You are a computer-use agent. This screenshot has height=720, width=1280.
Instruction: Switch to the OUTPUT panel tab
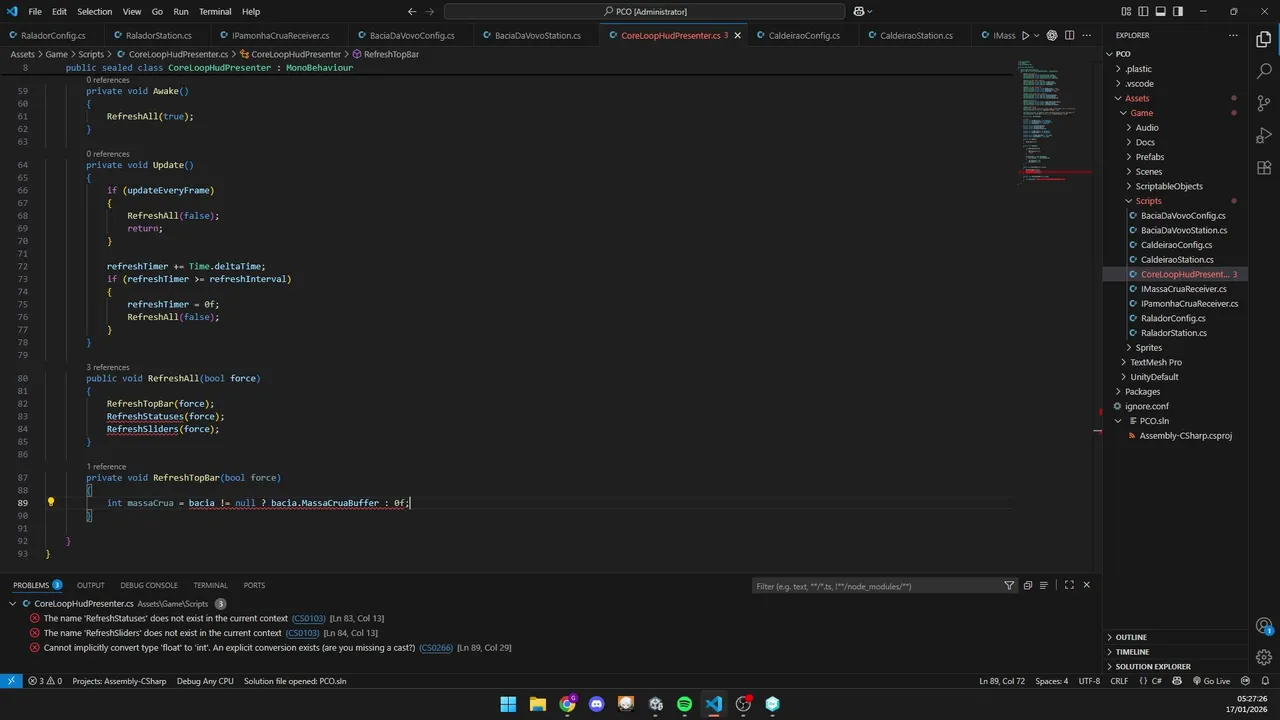(x=91, y=585)
